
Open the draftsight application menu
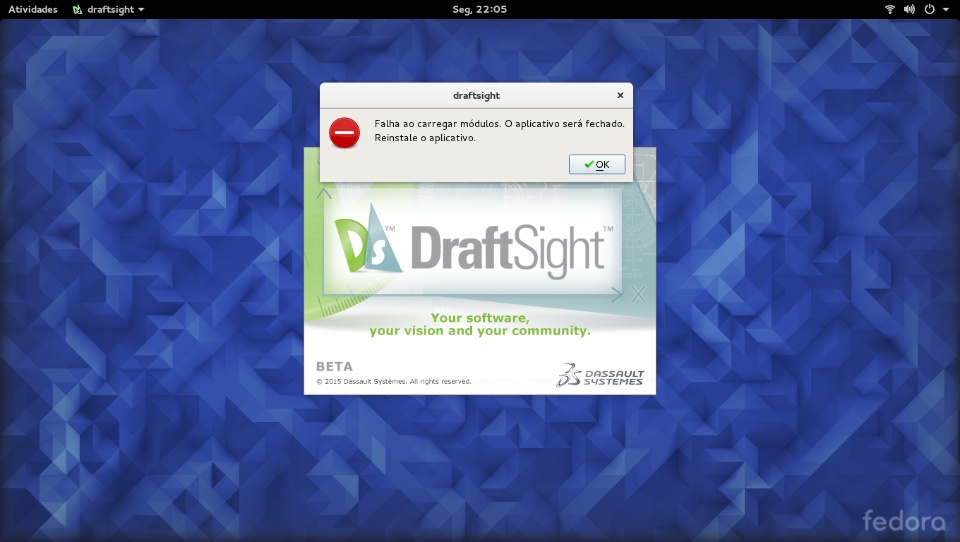tap(109, 9)
